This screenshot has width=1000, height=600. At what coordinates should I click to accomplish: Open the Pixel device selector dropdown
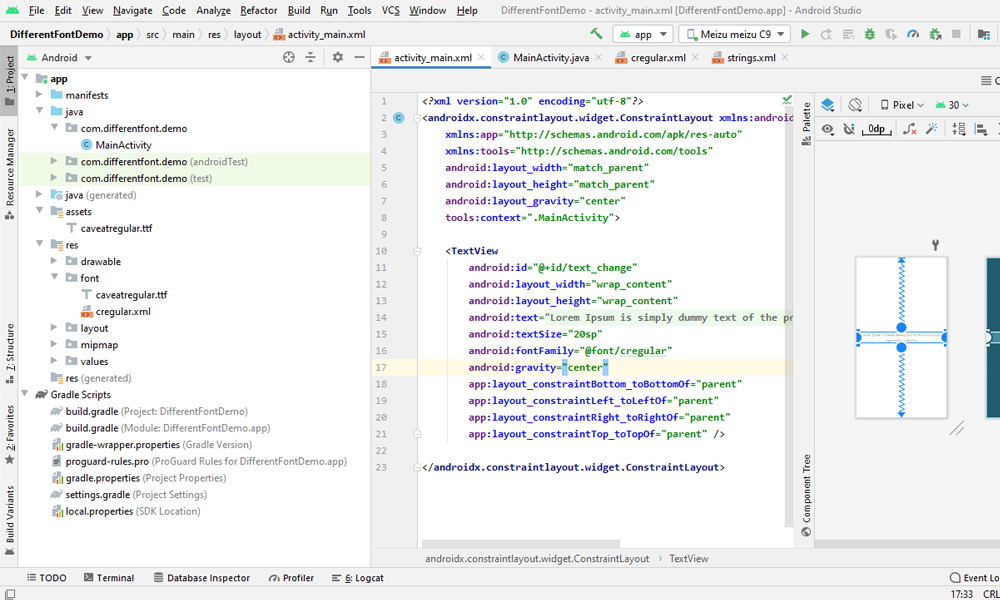(x=902, y=105)
